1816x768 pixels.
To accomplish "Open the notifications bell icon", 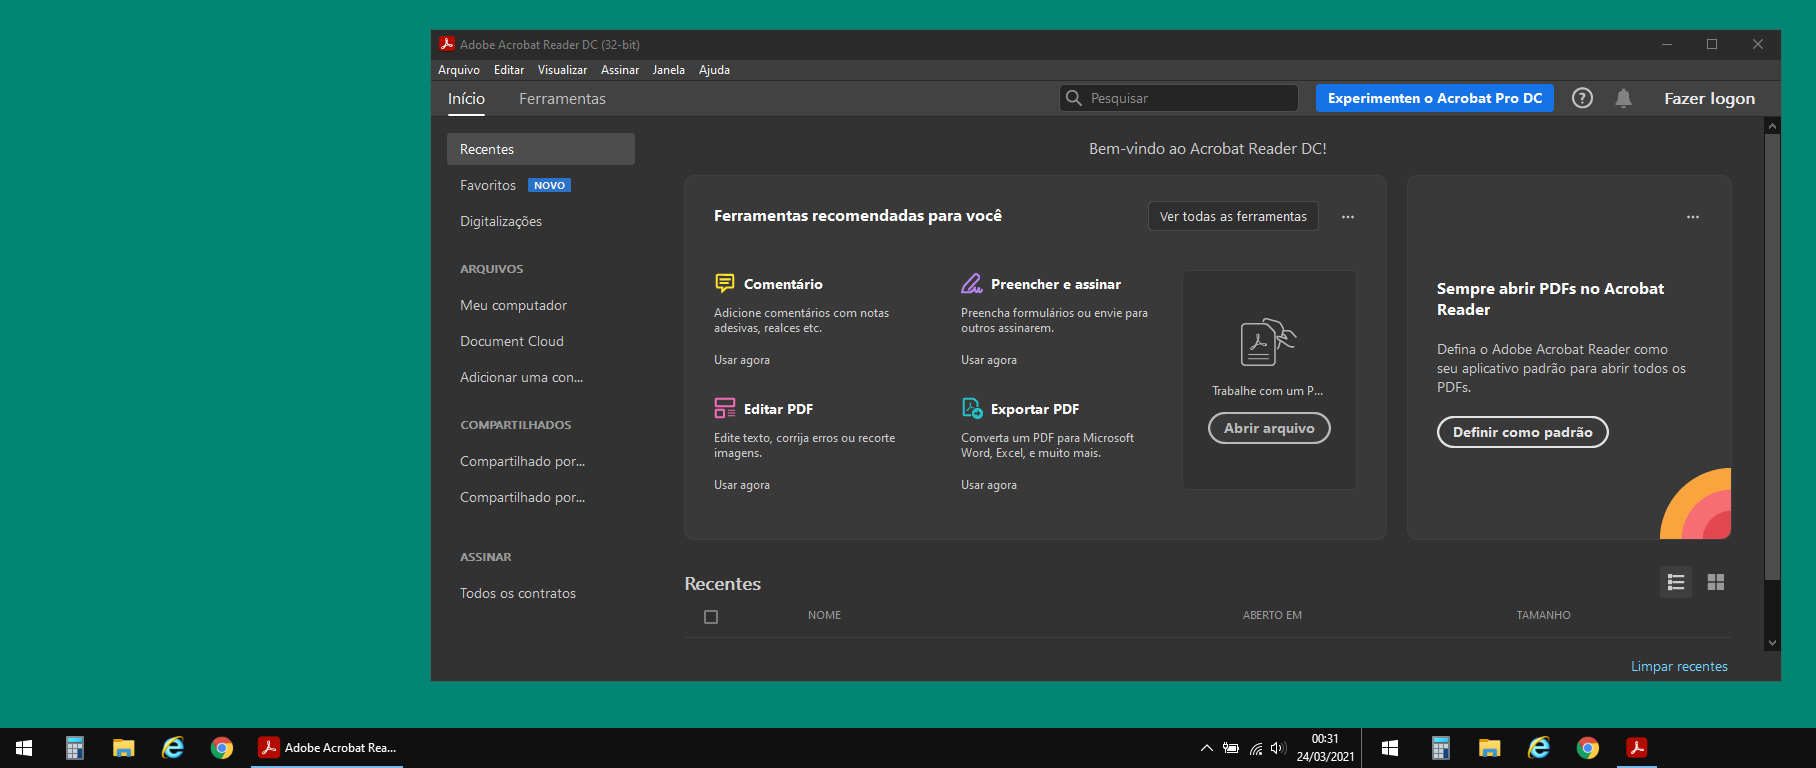I will click(1623, 98).
